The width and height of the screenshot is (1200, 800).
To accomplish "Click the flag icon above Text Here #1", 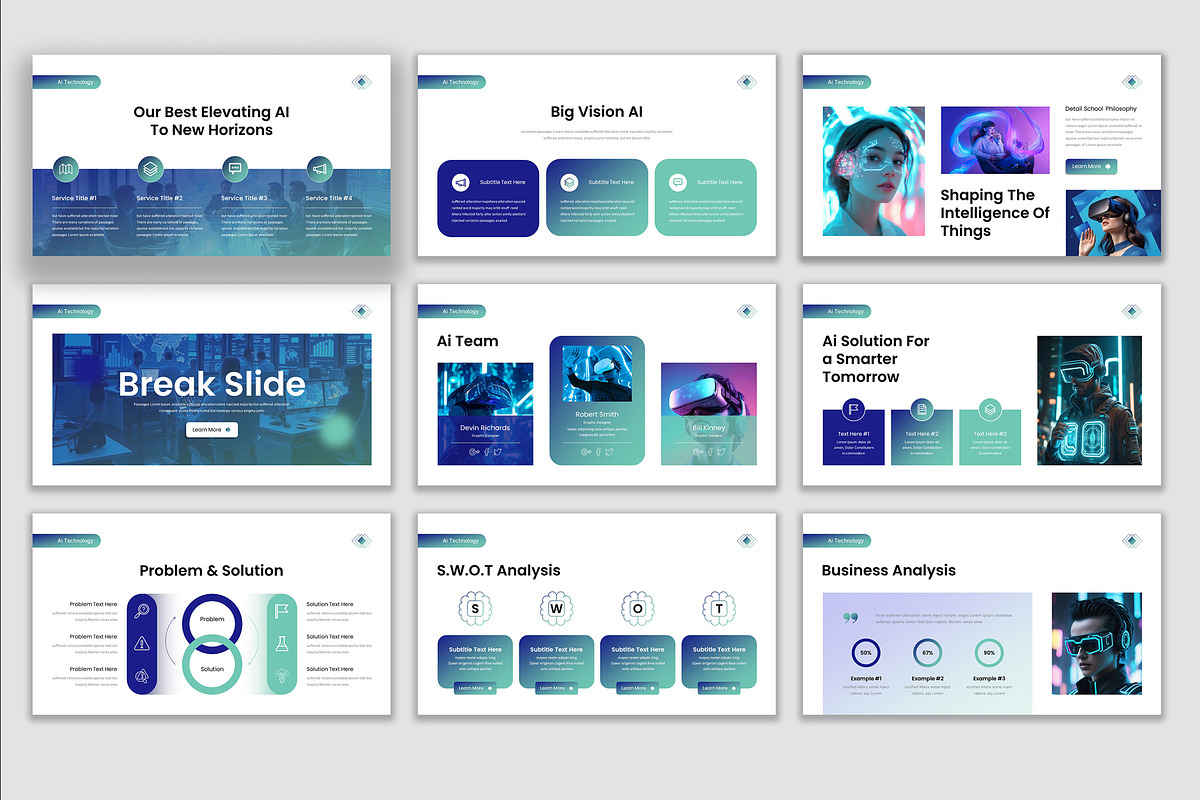I will [x=853, y=409].
